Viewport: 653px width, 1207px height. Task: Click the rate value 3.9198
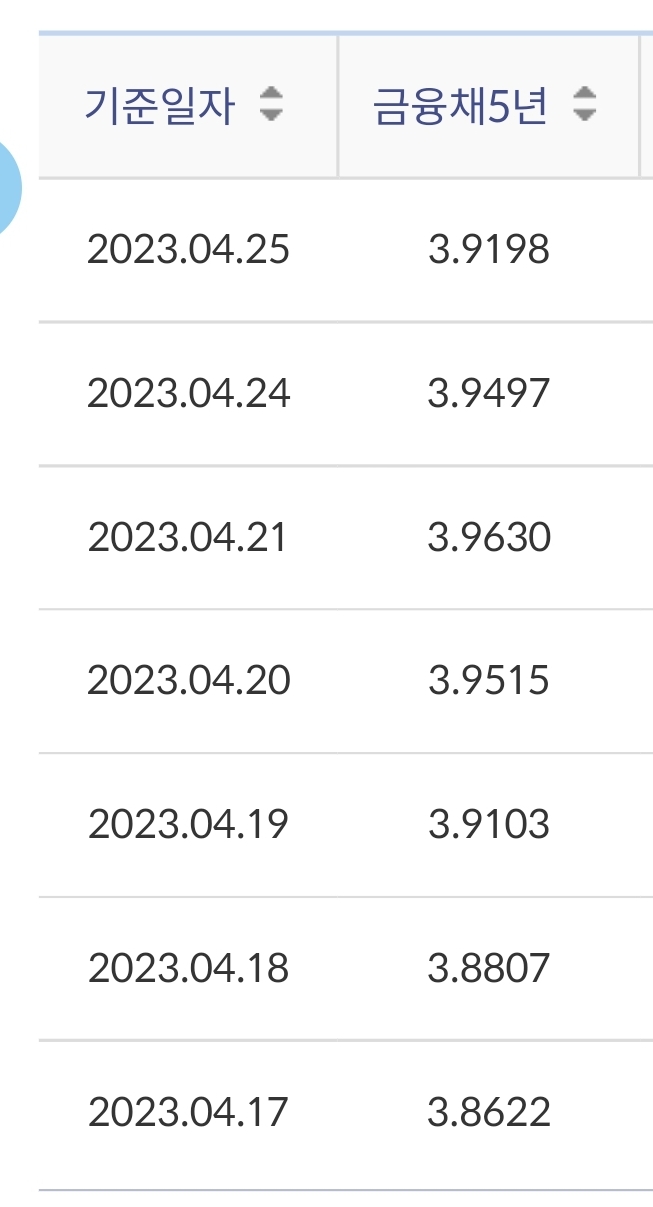click(489, 249)
